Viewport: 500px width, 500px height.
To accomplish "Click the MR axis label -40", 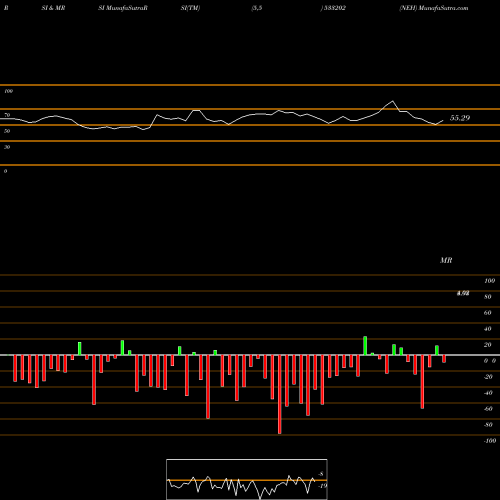I will pyautogui.click(x=488, y=393).
